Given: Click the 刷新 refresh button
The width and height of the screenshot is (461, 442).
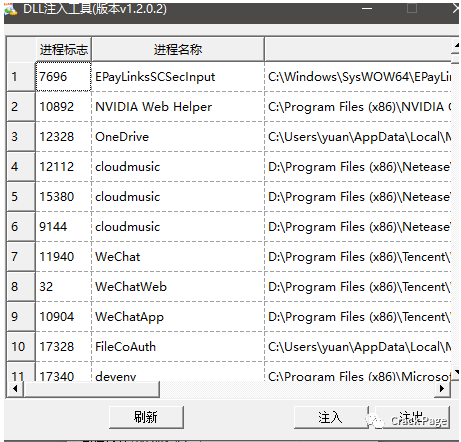Looking at the screenshot, I should point(146,417).
